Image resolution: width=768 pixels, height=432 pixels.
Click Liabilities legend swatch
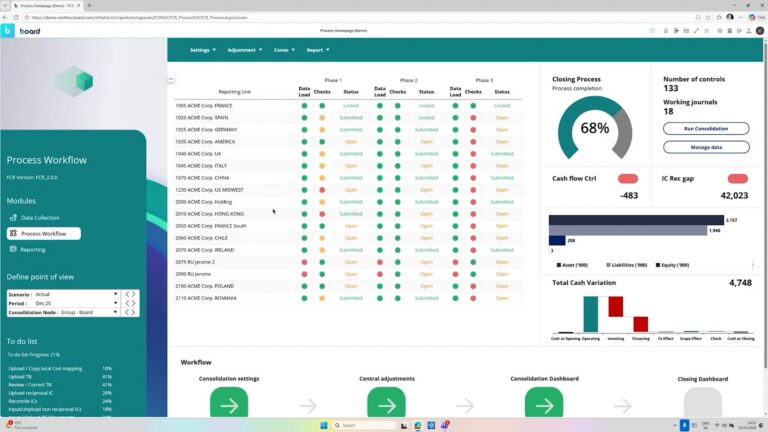[608, 265]
